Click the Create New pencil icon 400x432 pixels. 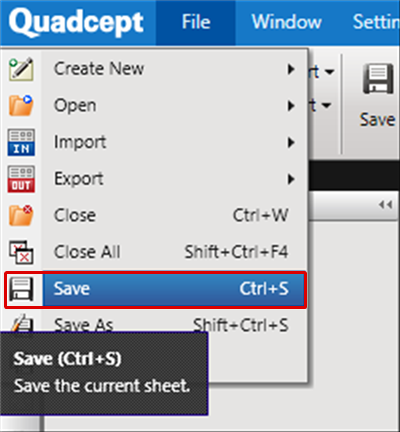click(x=21, y=69)
